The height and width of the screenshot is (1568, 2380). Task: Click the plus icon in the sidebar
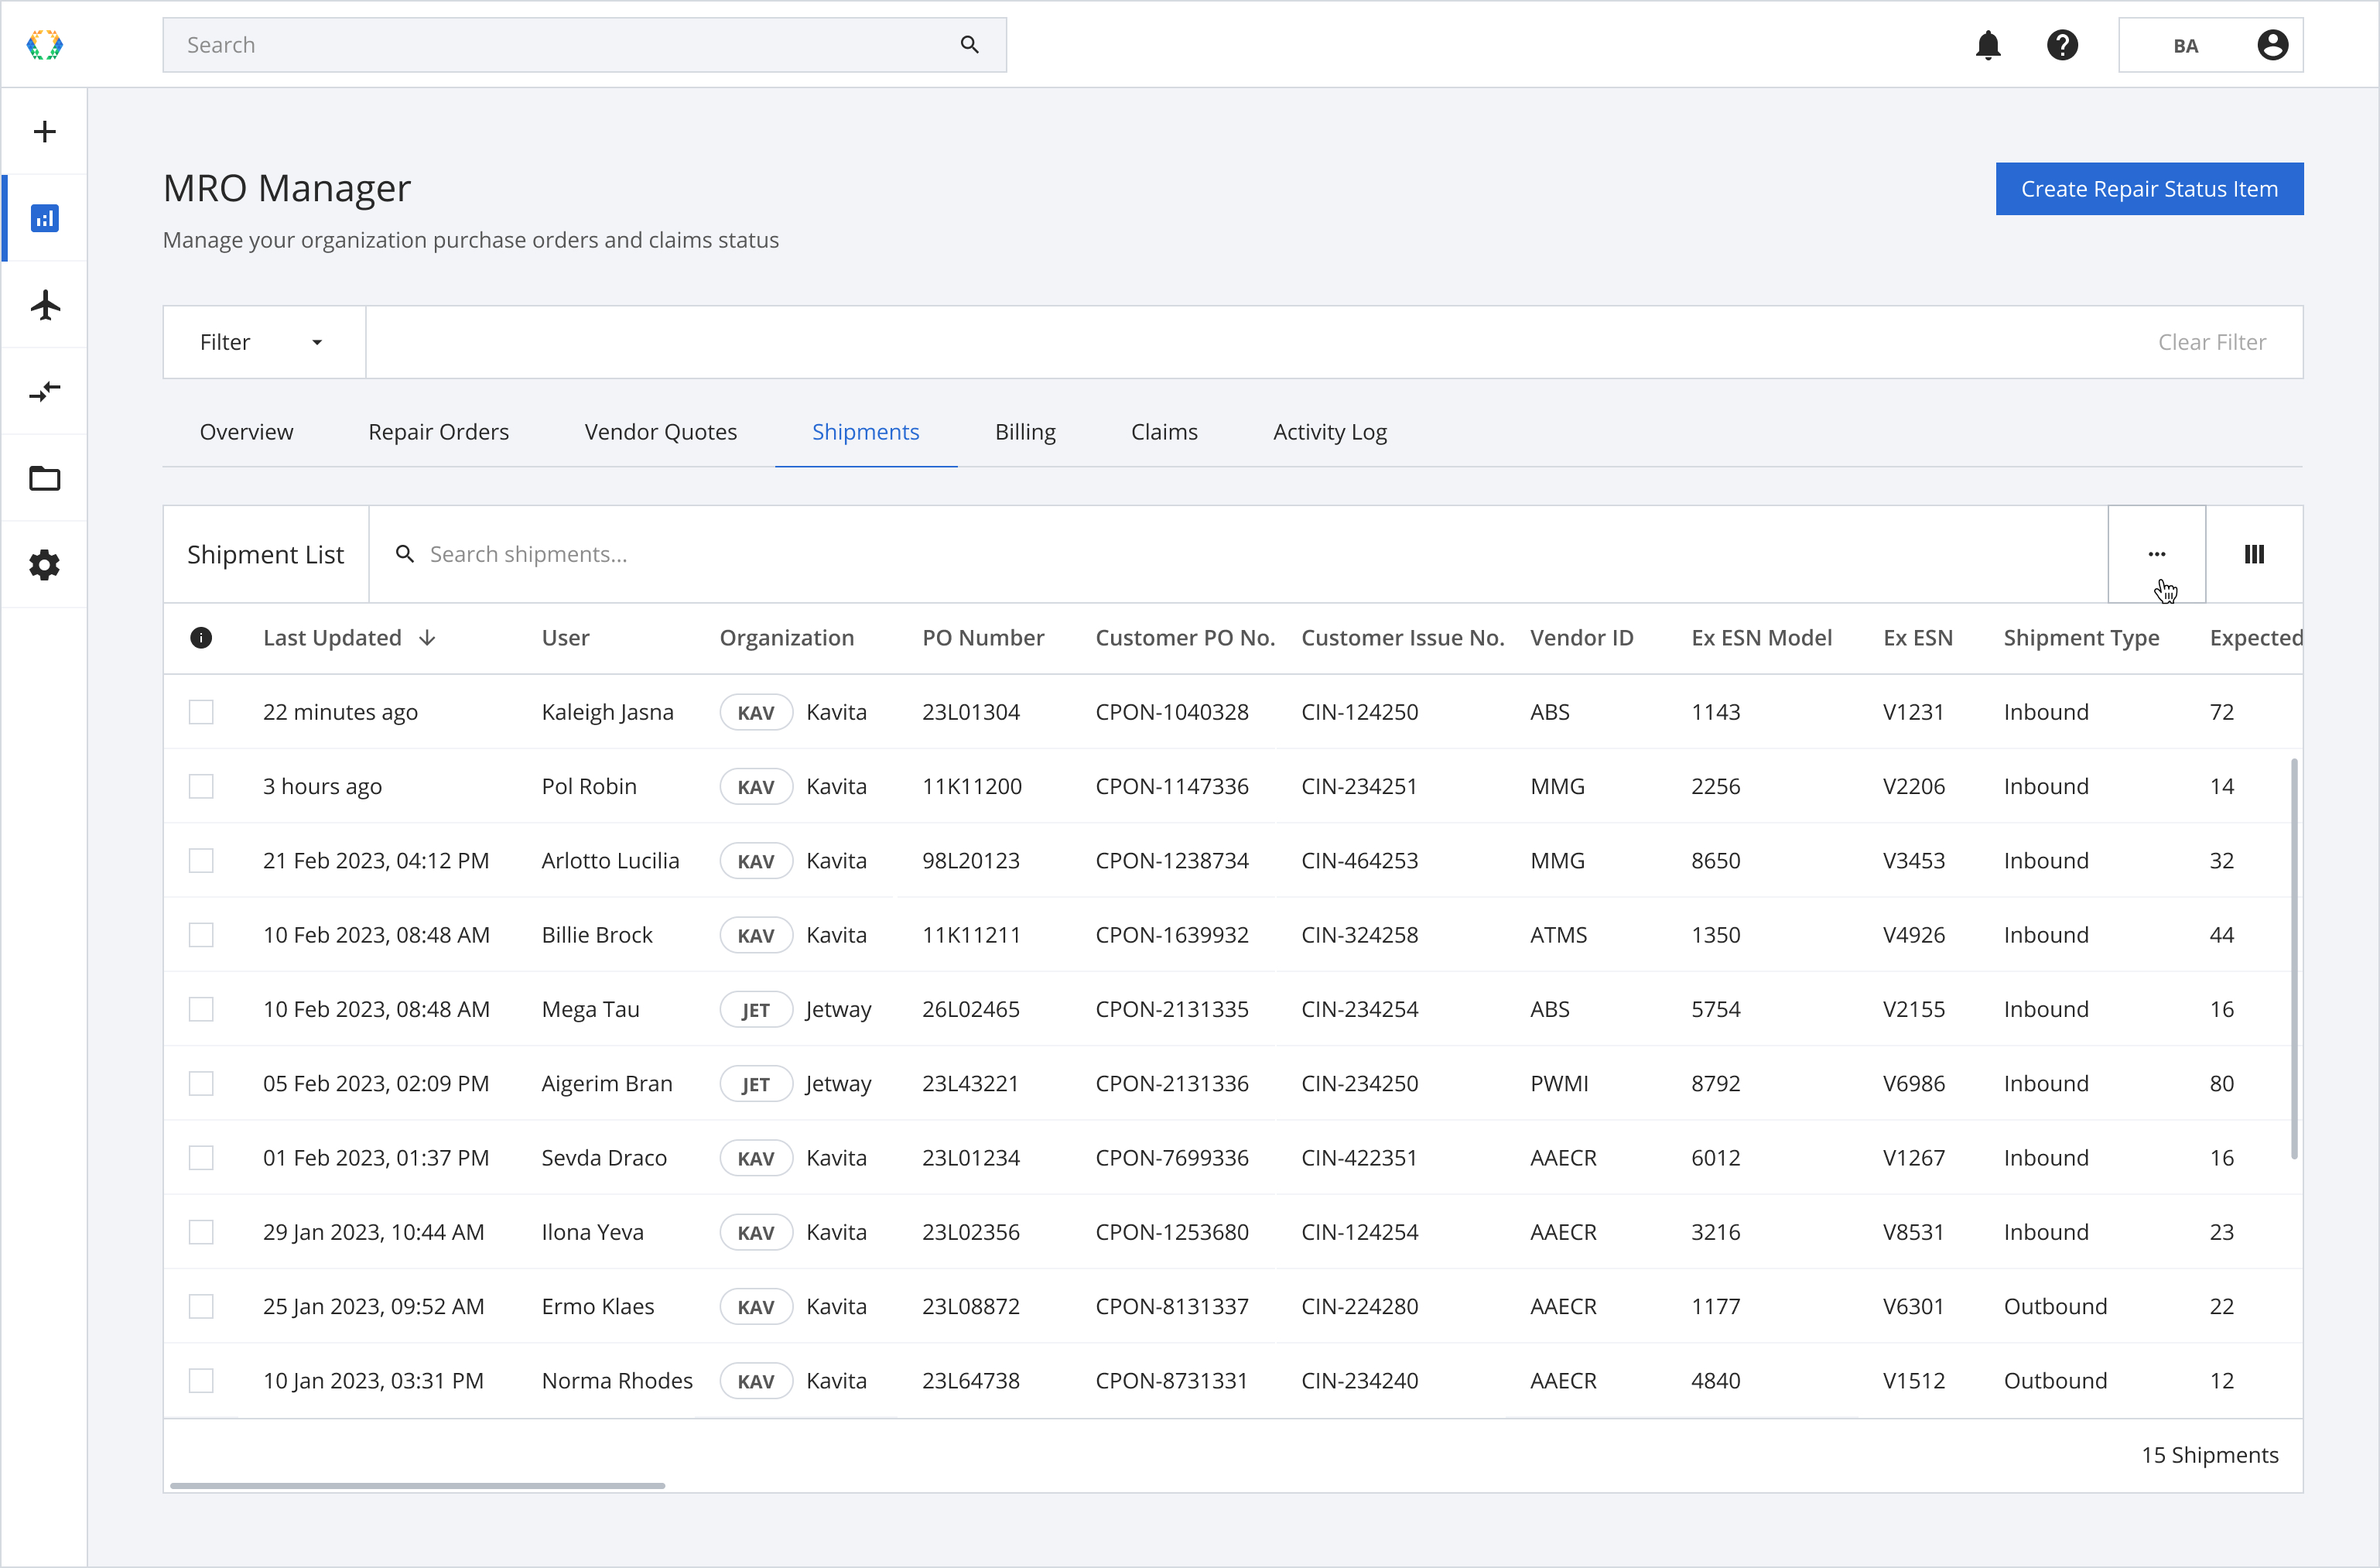(44, 132)
